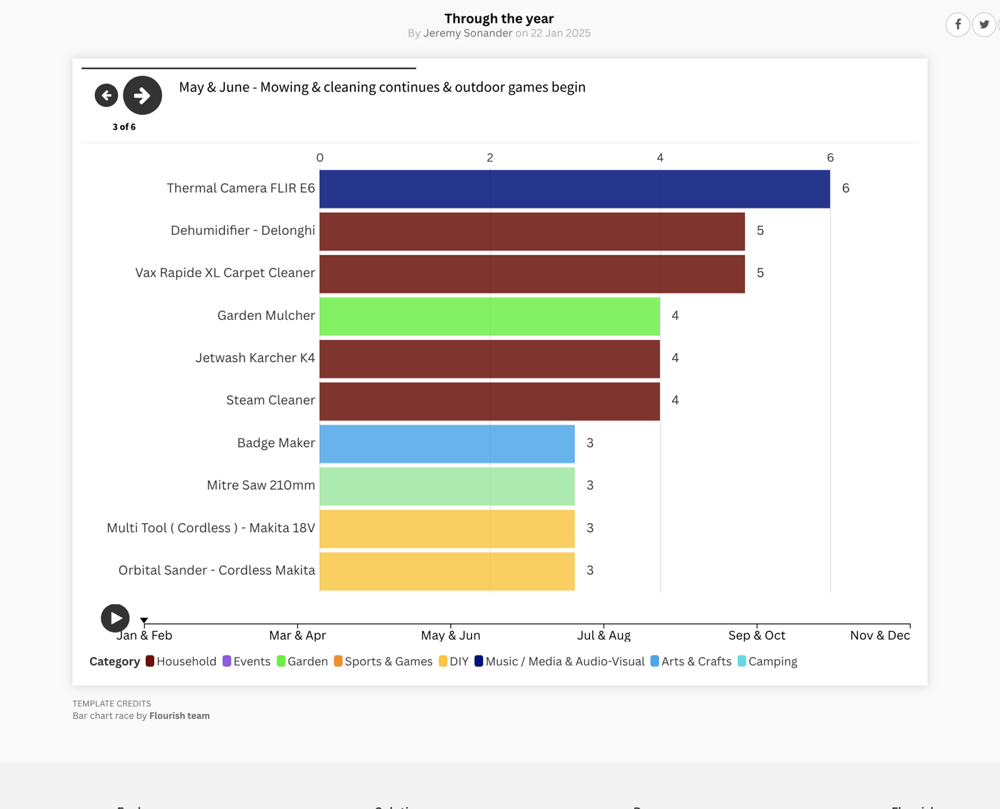Viewport: 1000px width, 809px height.
Task: Jump timeline to Jan & Feb
Action: (144, 635)
